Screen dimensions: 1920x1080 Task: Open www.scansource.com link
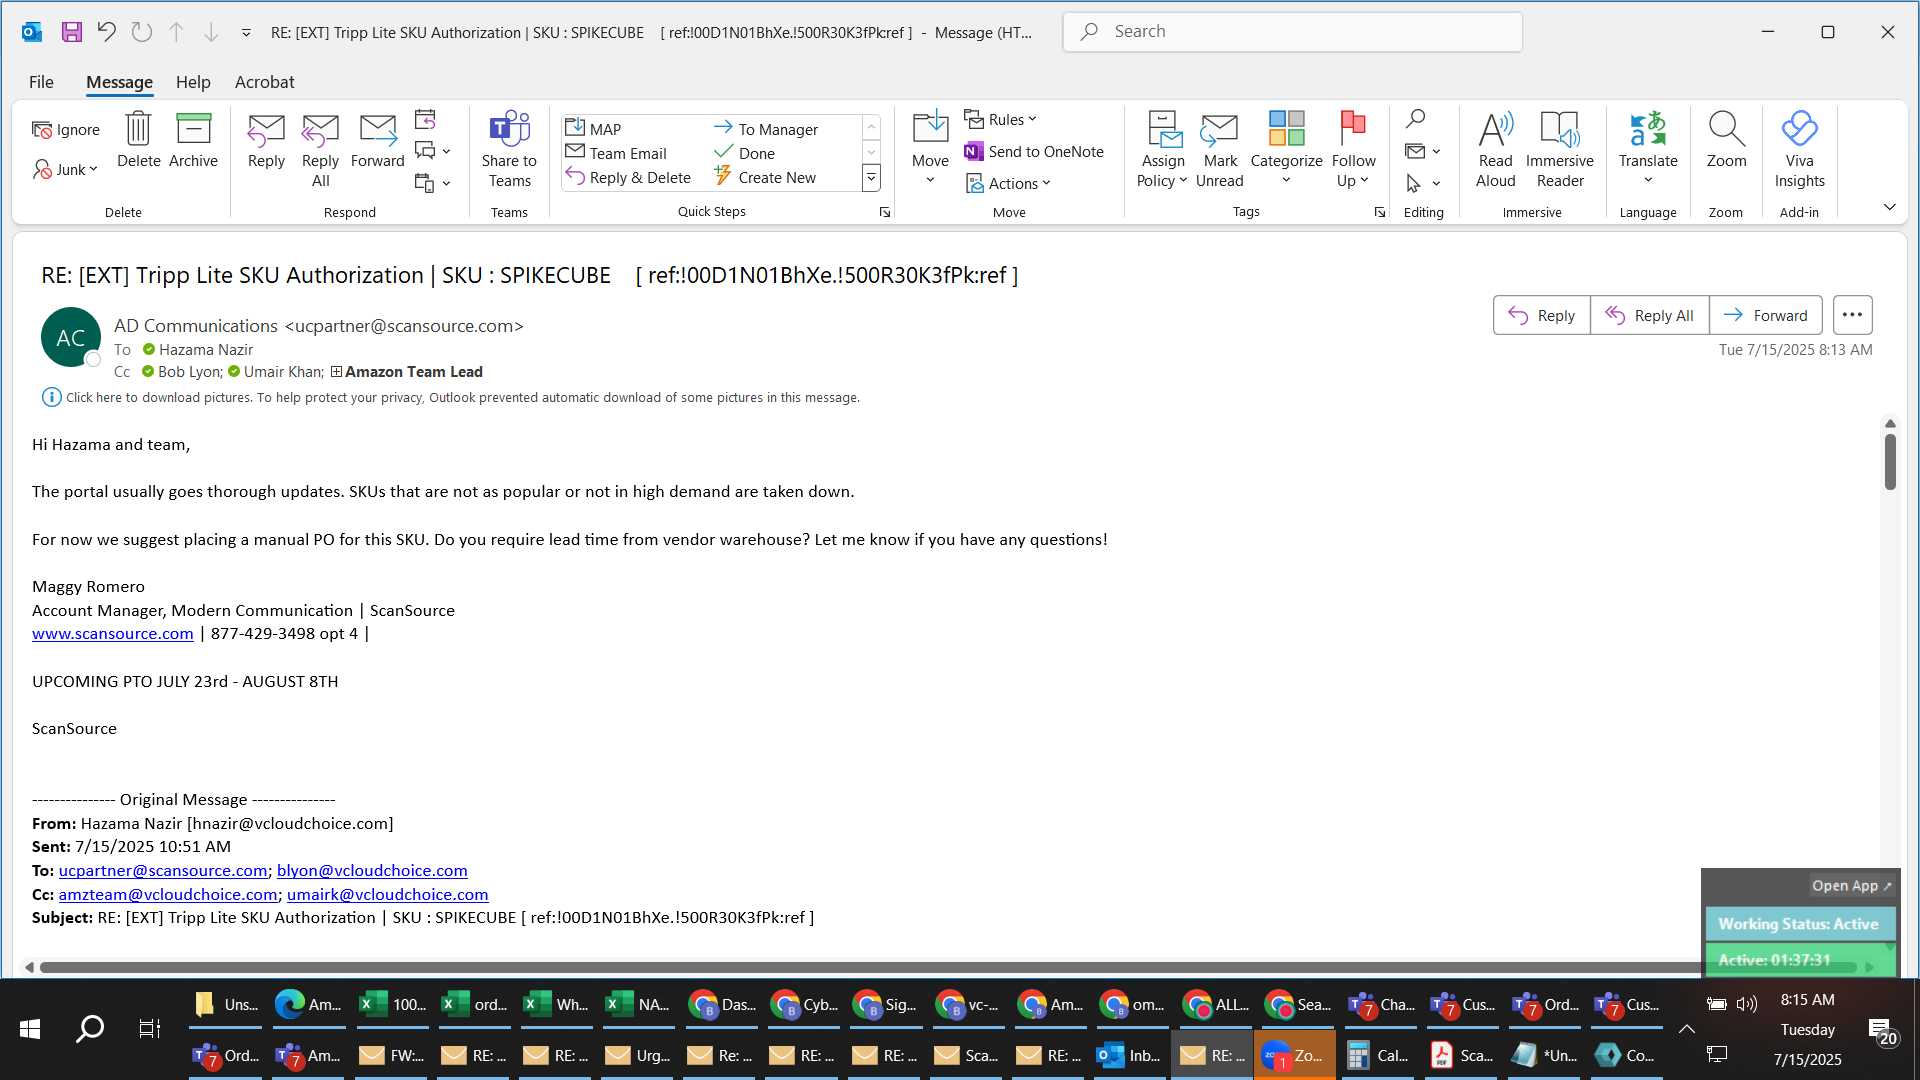click(113, 634)
